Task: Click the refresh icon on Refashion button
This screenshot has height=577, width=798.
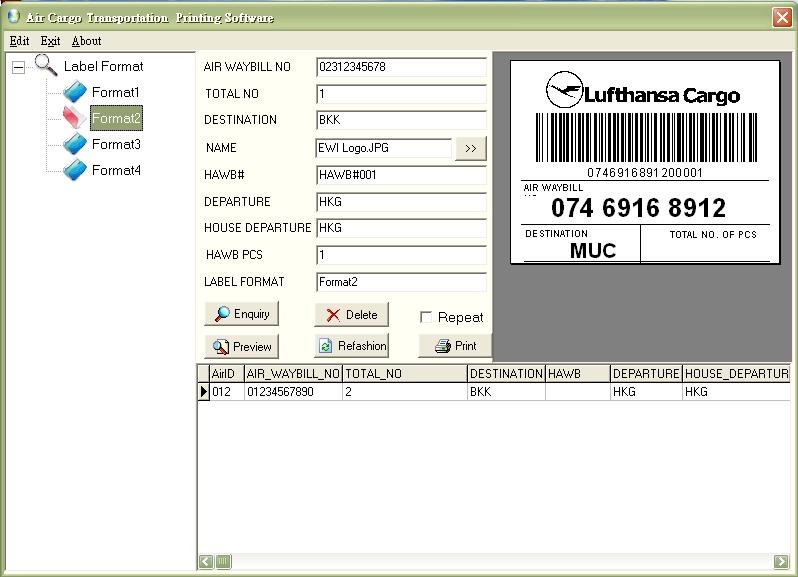Action: pyautogui.click(x=325, y=346)
